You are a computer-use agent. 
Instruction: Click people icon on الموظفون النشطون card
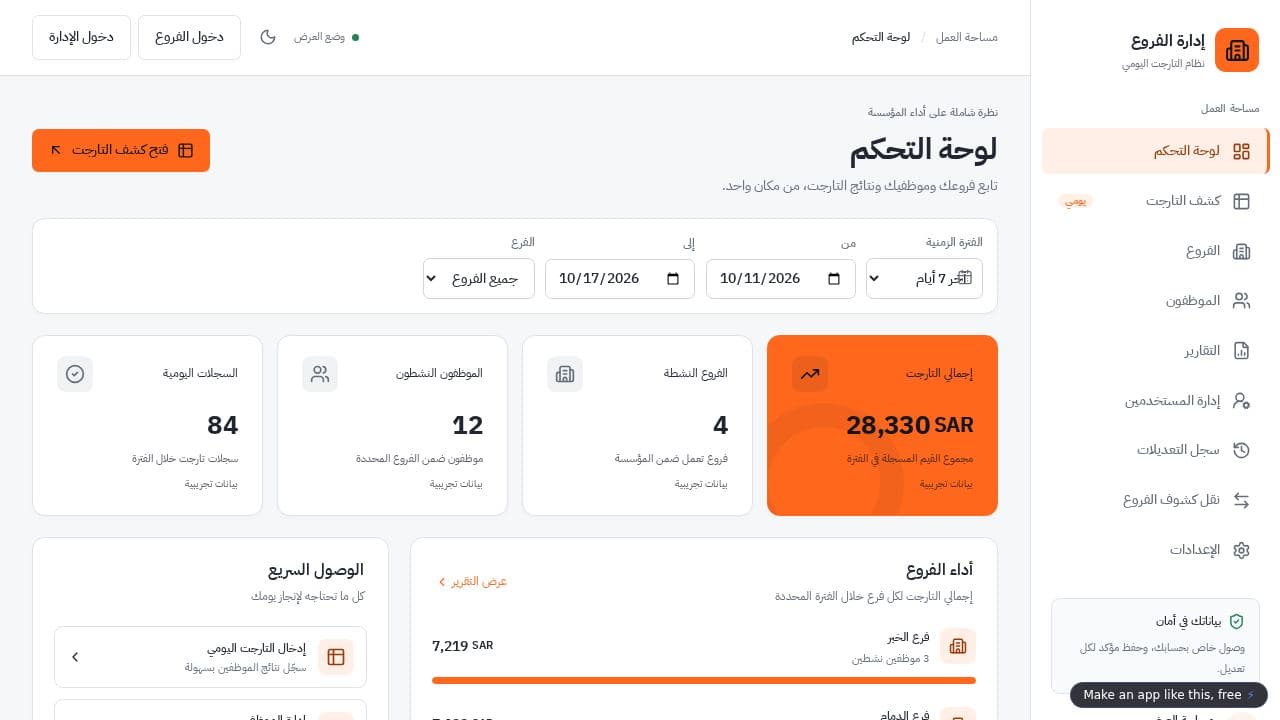[320, 374]
